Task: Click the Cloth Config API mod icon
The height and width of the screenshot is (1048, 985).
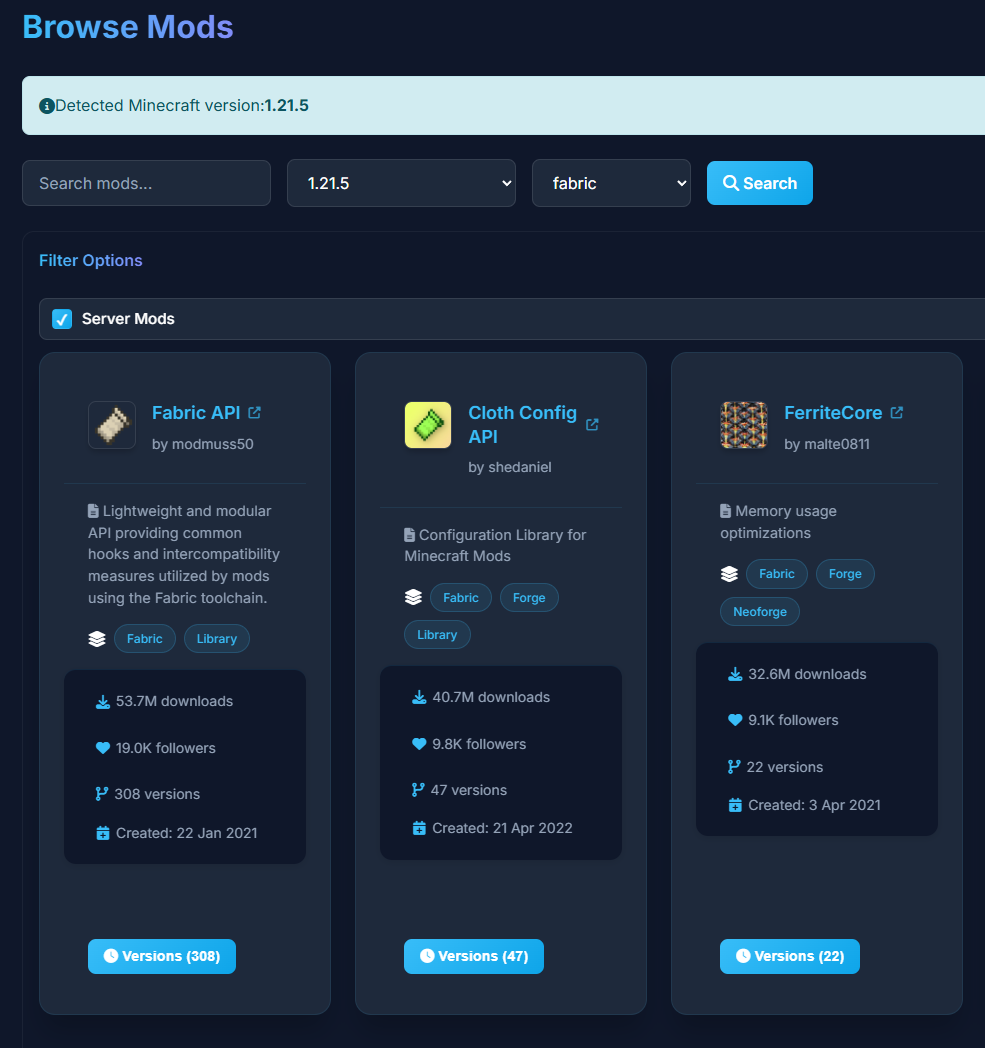Action: pos(428,425)
